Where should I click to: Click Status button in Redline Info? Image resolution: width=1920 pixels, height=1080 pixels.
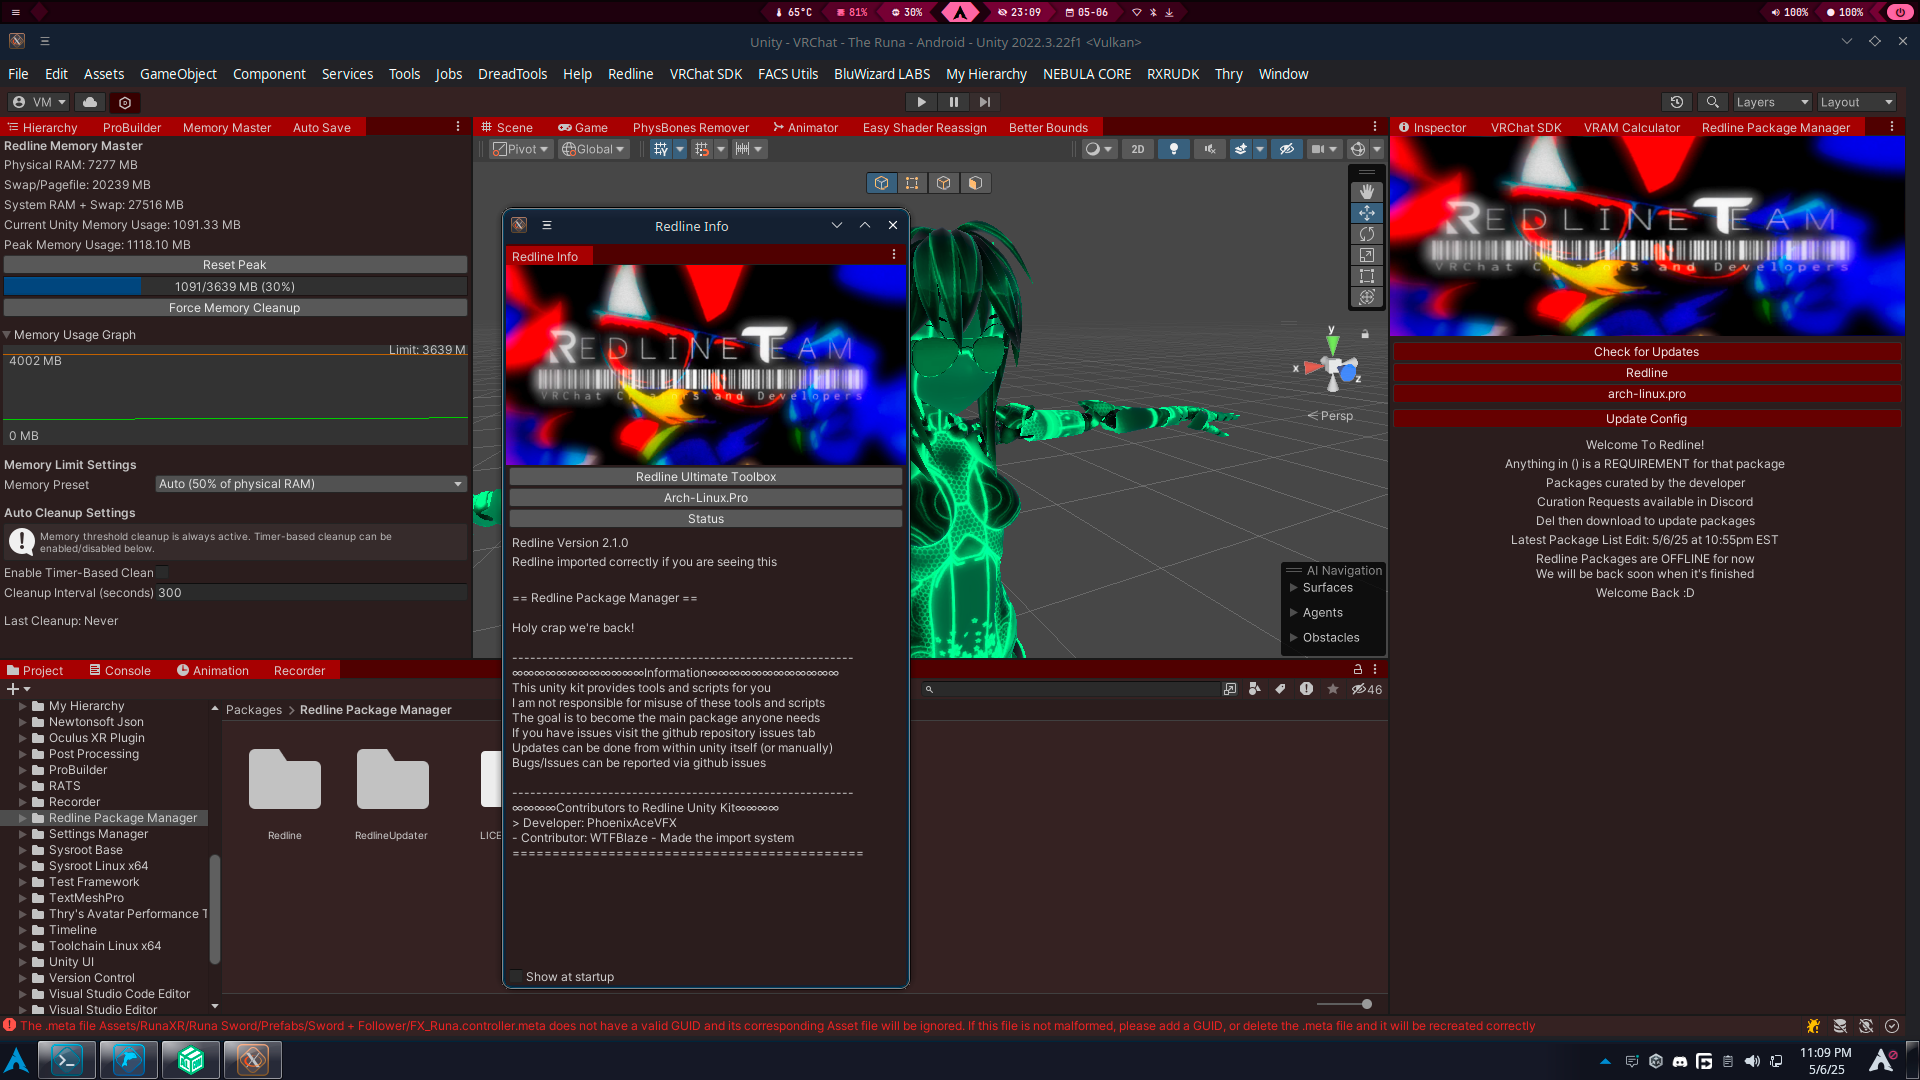(x=706, y=519)
